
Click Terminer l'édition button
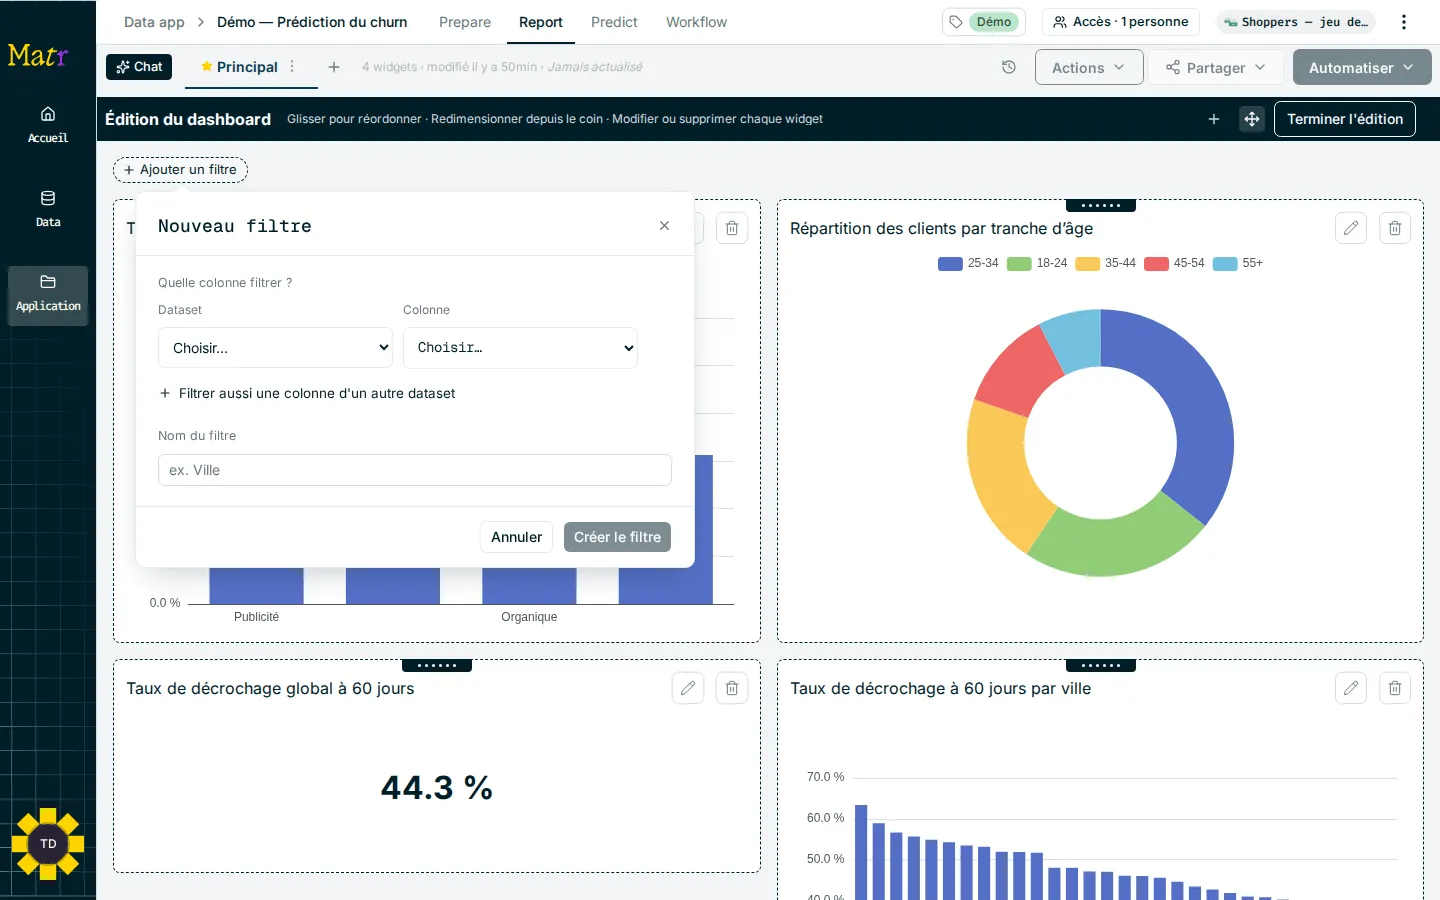click(x=1345, y=119)
